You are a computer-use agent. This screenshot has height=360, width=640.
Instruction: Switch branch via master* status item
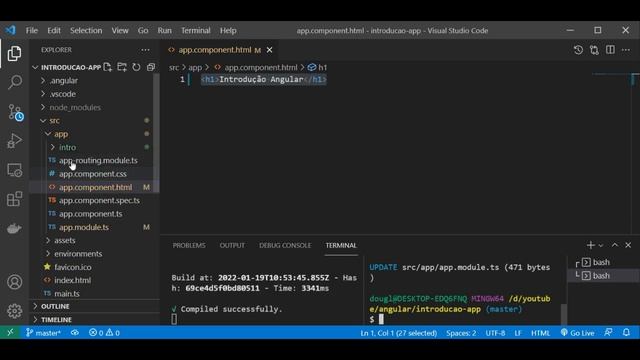tap(43, 333)
